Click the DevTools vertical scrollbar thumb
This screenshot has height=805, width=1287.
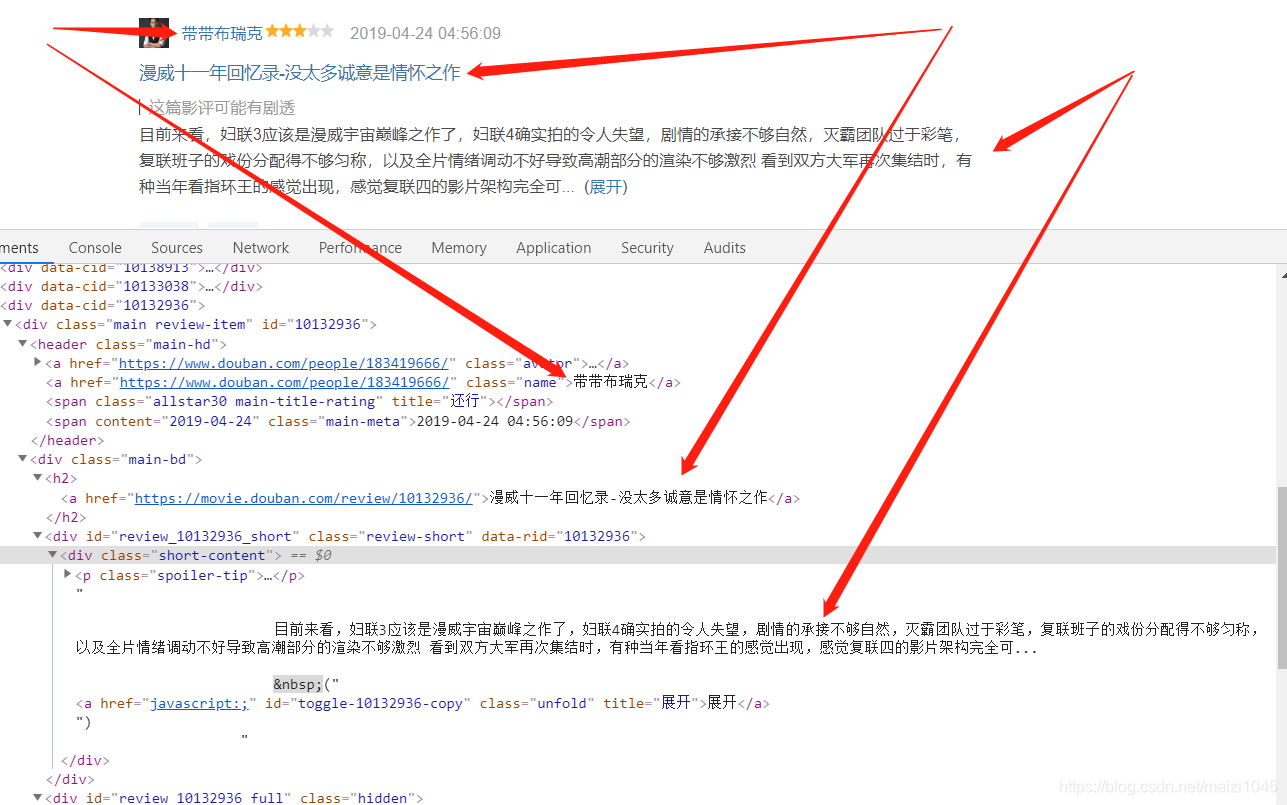(1281, 578)
